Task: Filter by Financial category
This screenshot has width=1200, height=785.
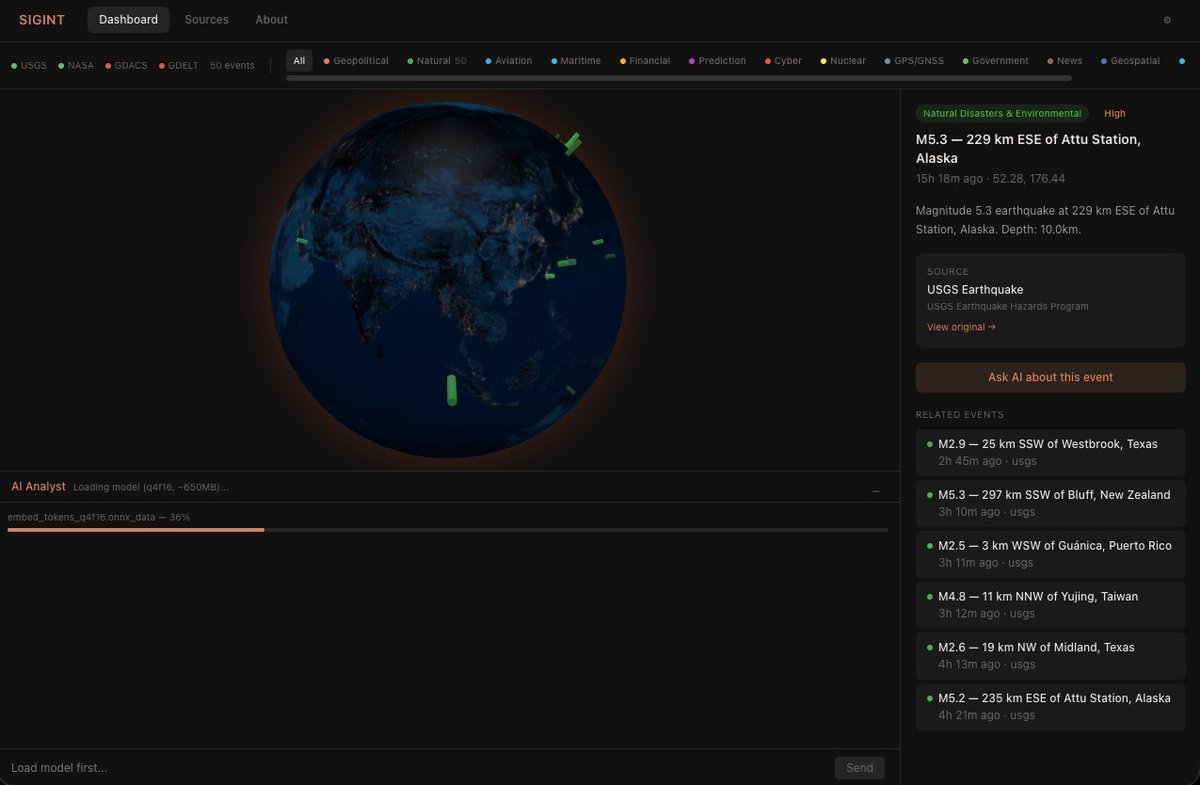Action: 645,61
